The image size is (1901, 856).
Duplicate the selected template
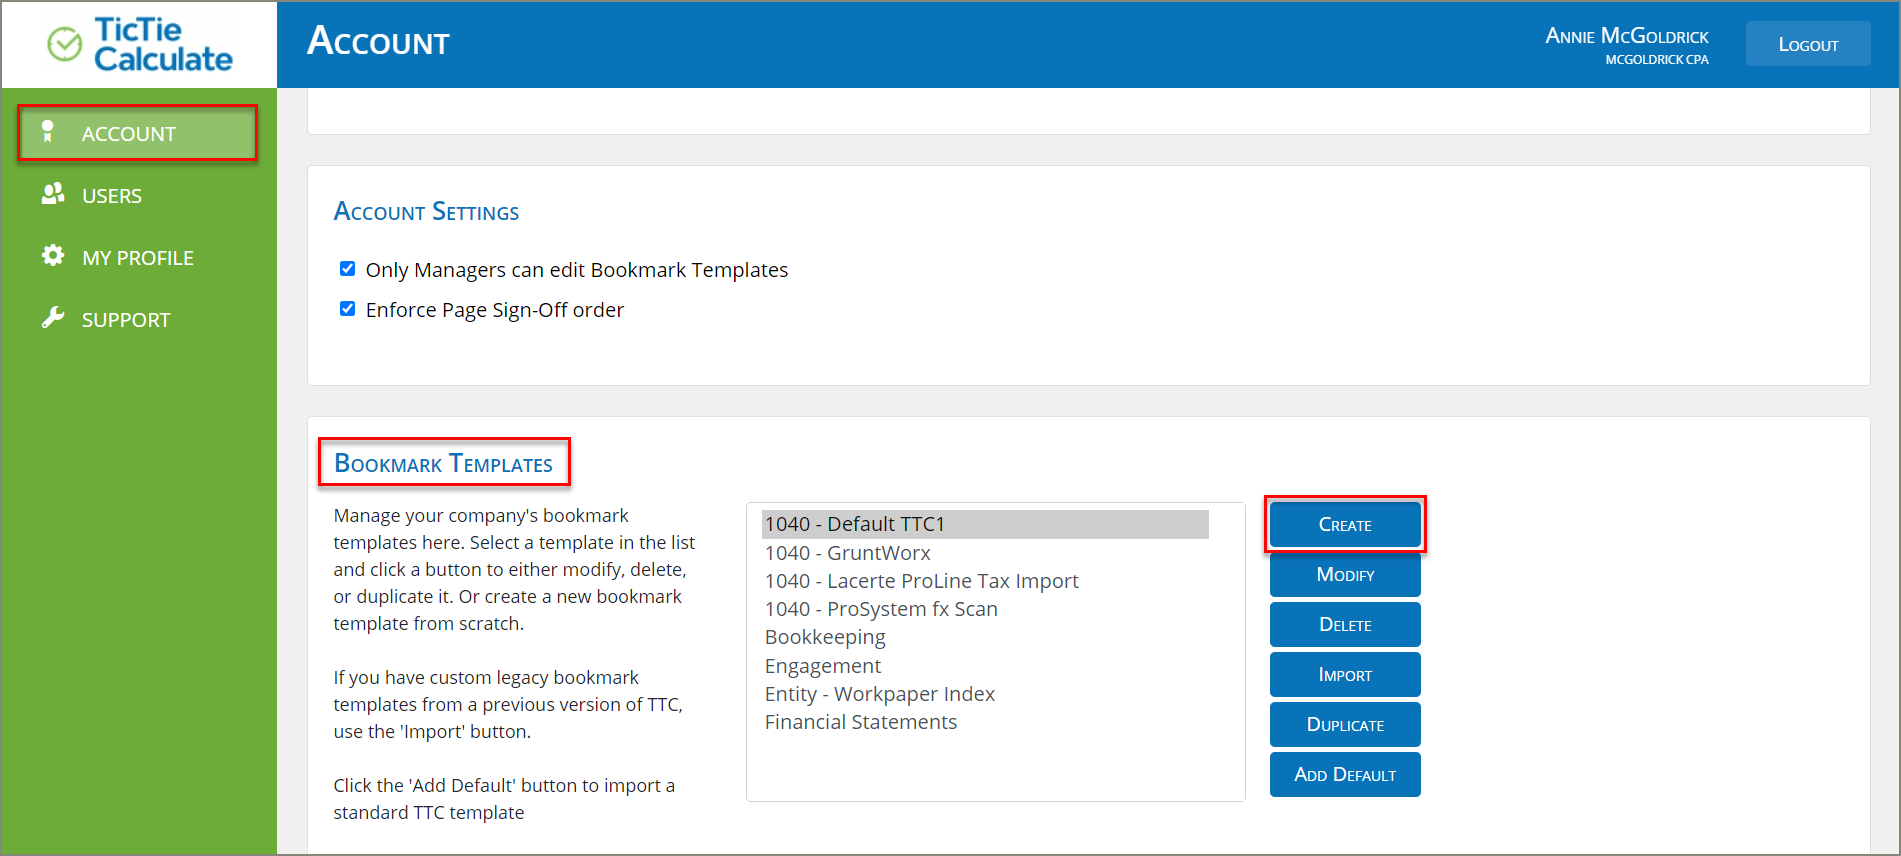click(x=1344, y=725)
